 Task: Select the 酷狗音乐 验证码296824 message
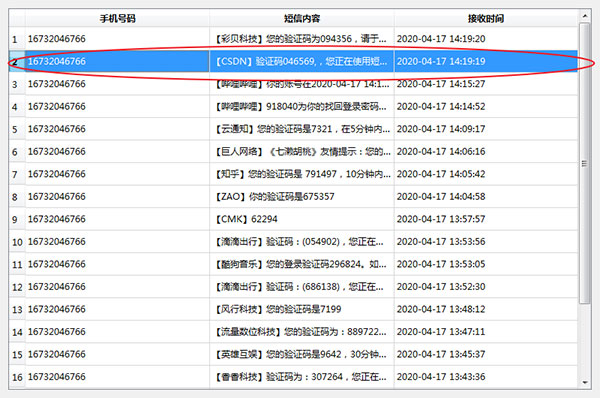(302, 264)
